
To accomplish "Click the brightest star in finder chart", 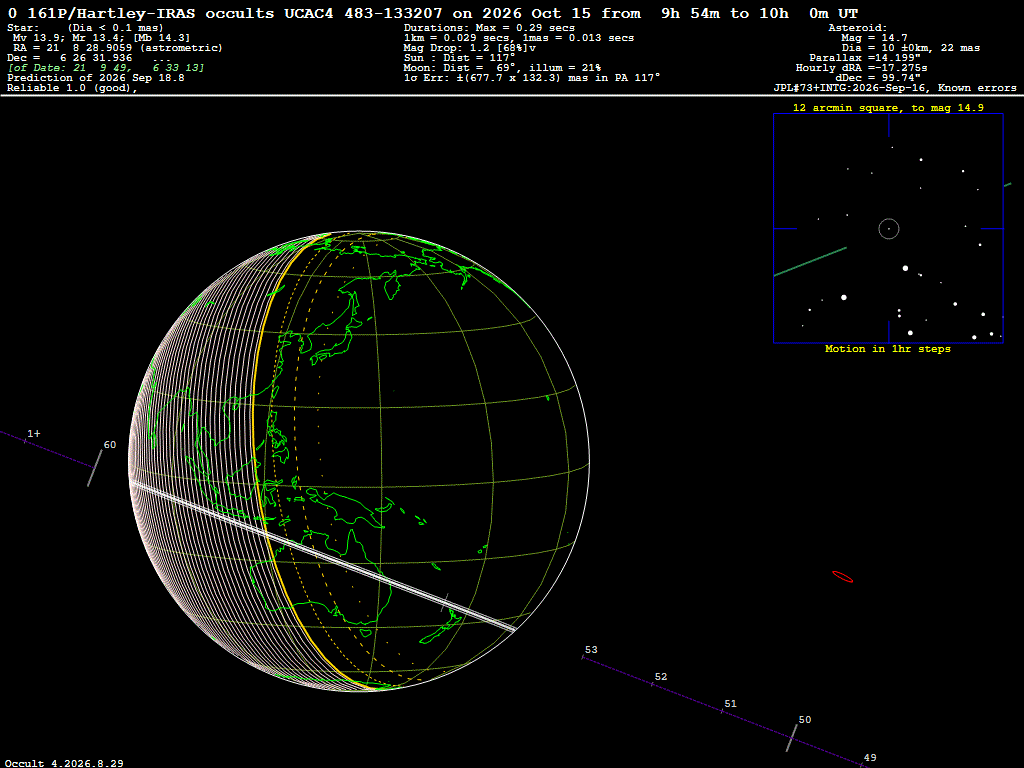I will [844, 297].
